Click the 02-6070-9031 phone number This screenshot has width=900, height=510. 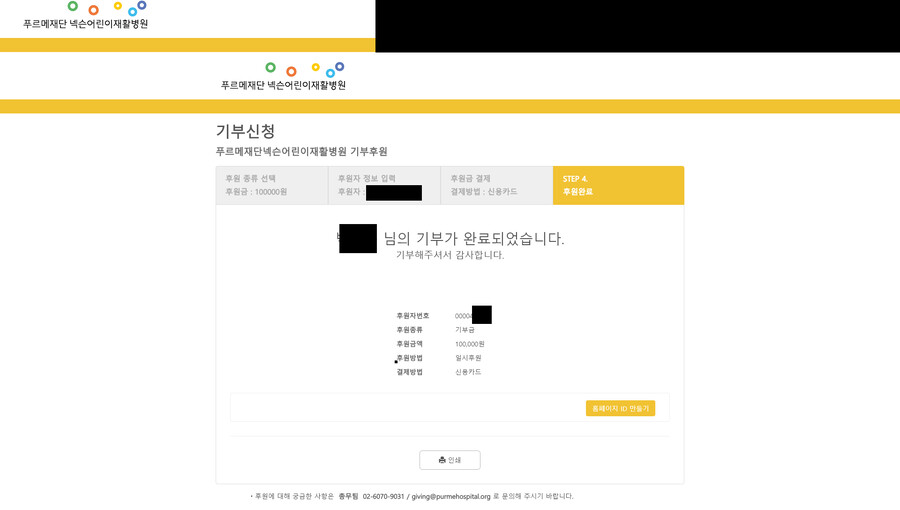point(383,496)
